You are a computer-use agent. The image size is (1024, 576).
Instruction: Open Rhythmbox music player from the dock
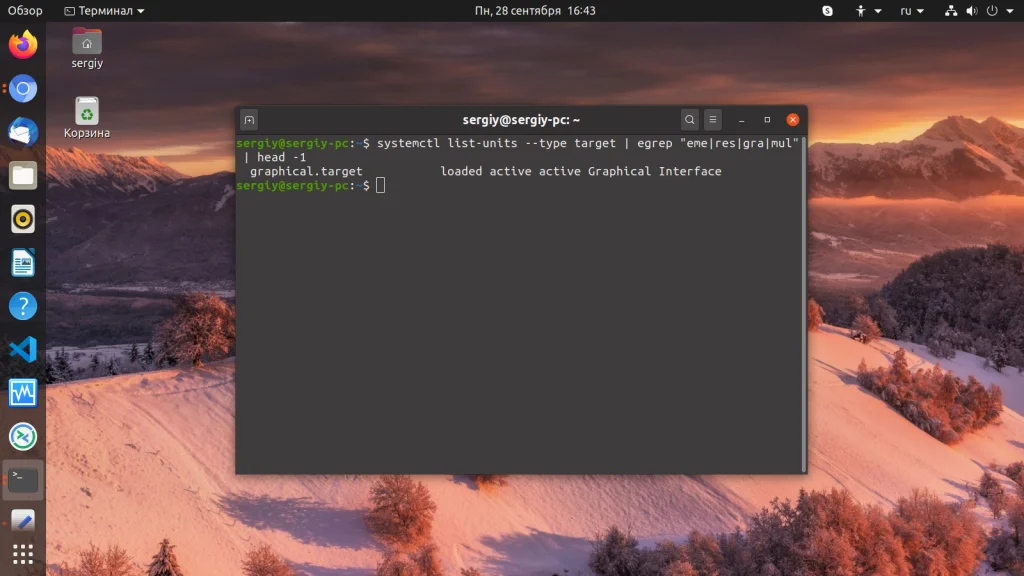point(22,219)
